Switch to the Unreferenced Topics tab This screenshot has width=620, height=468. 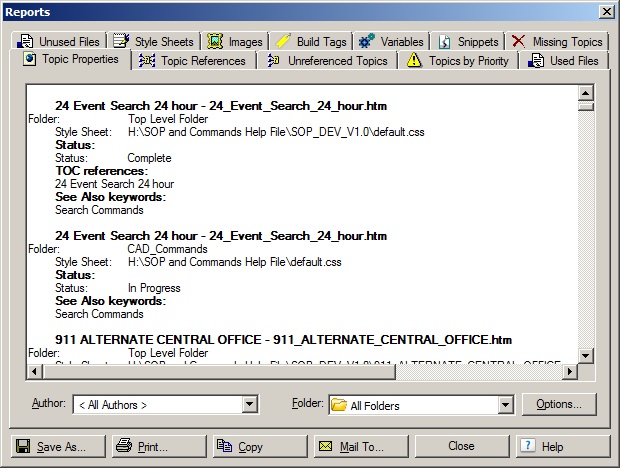(327, 61)
